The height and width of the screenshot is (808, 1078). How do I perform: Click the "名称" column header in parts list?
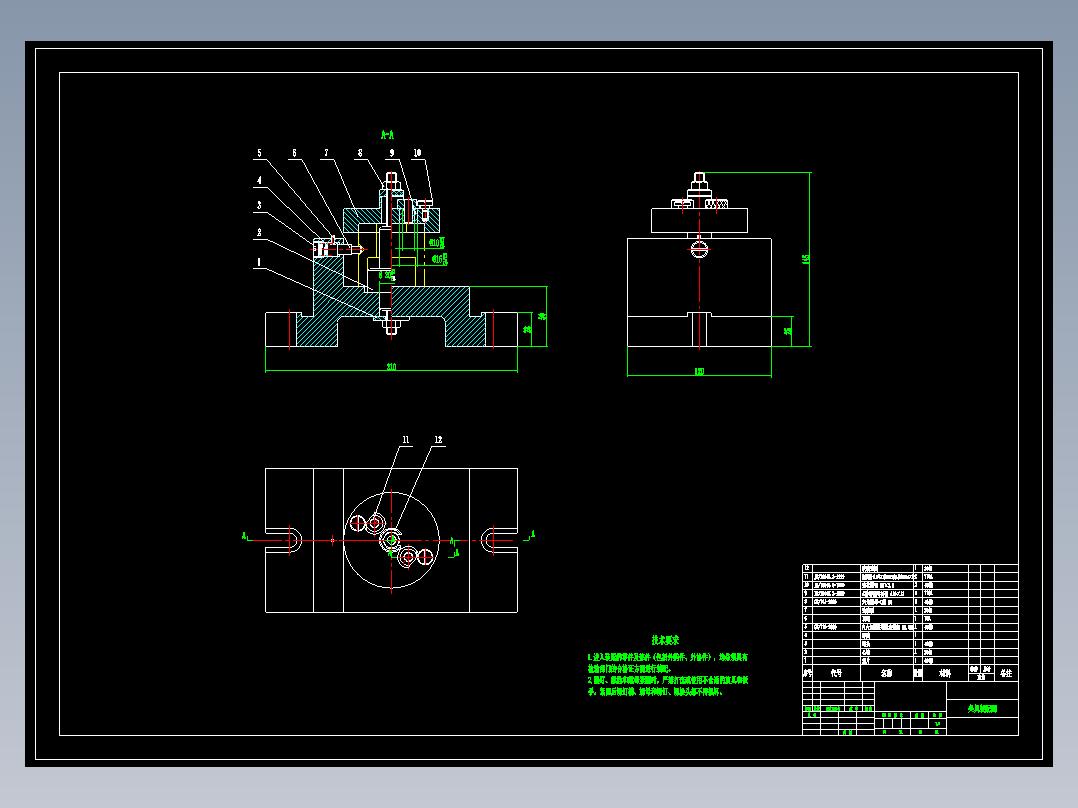point(886,673)
